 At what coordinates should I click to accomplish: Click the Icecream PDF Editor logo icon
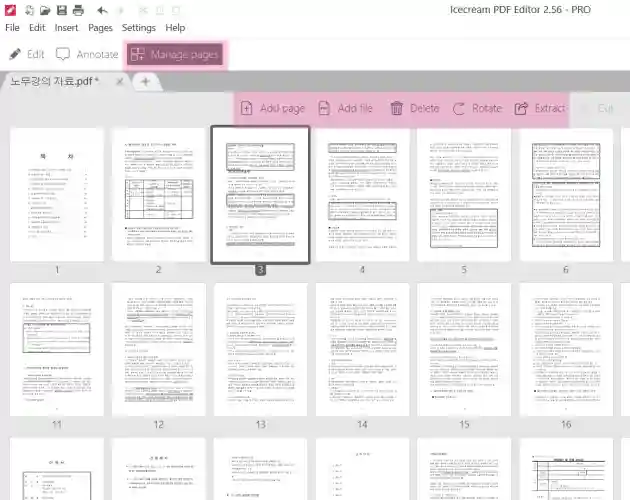10,10
